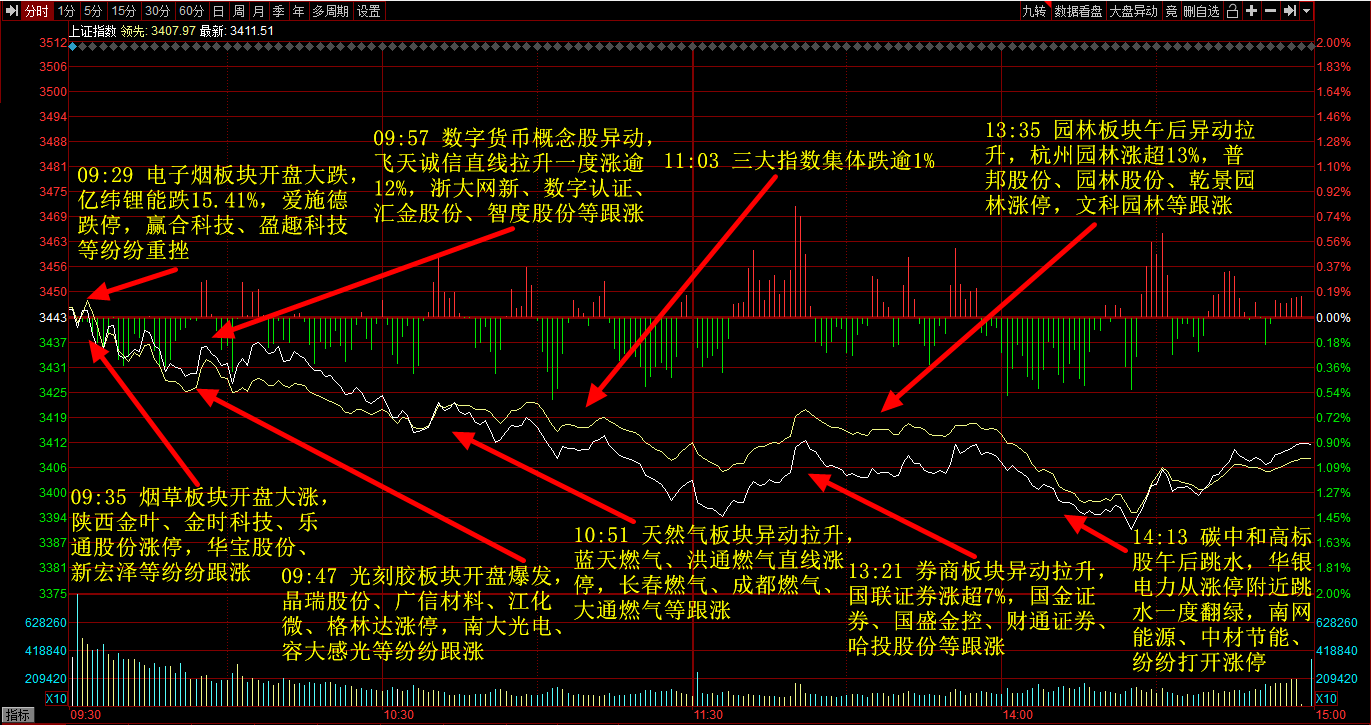Click the blue diamond marker at chart start
The width and height of the screenshot is (1371, 725).
72,46
